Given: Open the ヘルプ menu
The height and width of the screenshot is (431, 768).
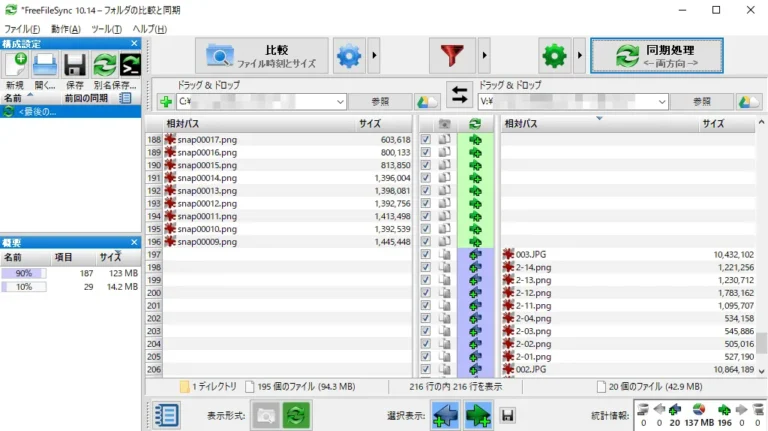Looking at the screenshot, I should coord(149,29).
